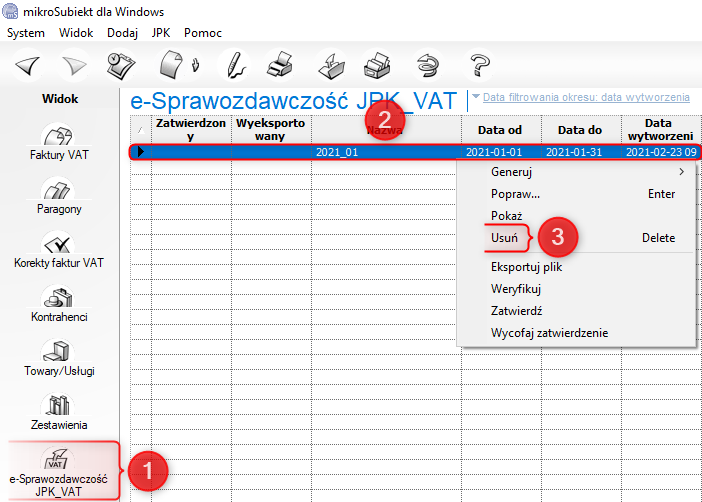The height and width of the screenshot is (502, 702).
Task: Click the 2021-01-01 date cell
Action: (x=501, y=152)
